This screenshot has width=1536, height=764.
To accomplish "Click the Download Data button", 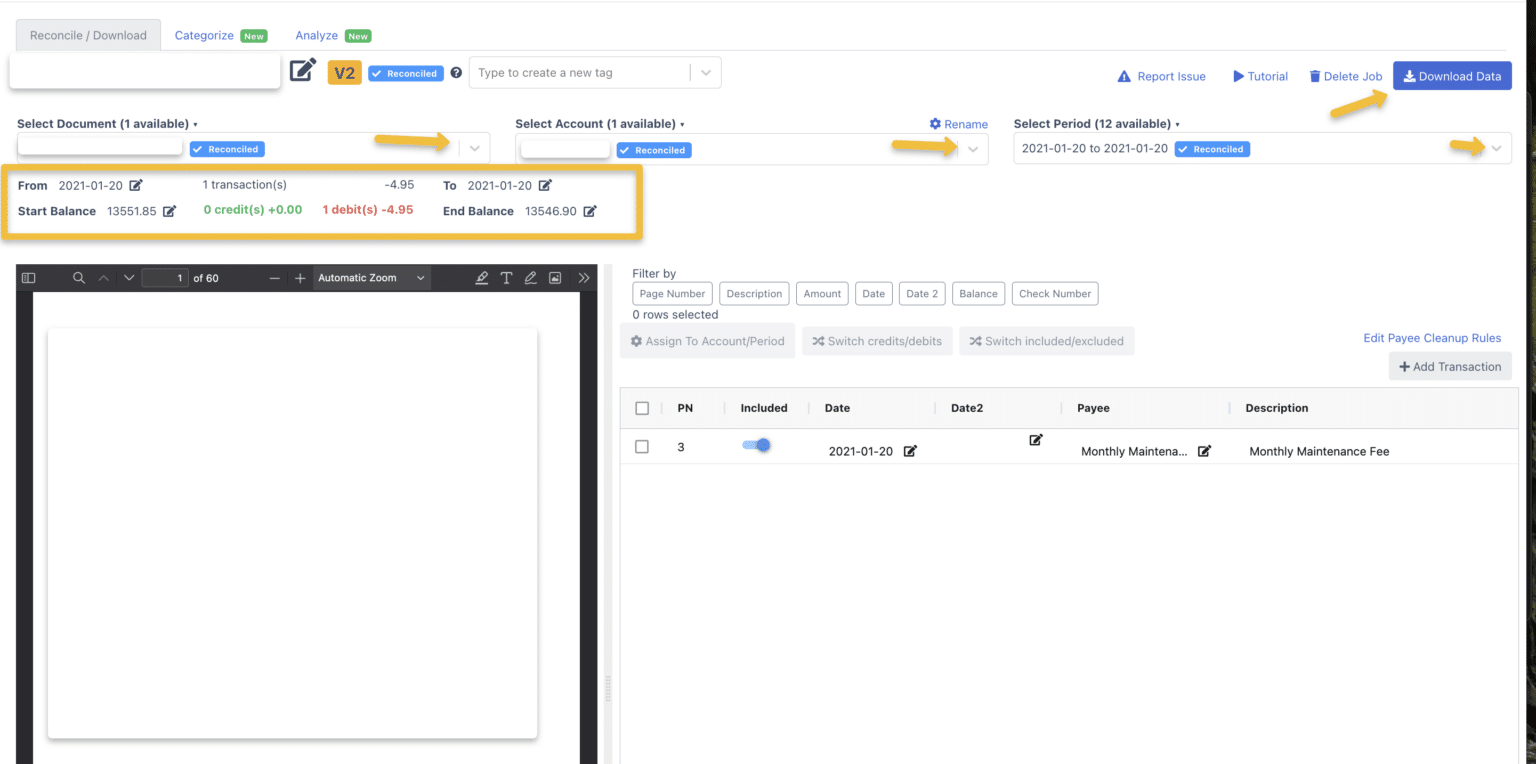I will pyautogui.click(x=1452, y=75).
